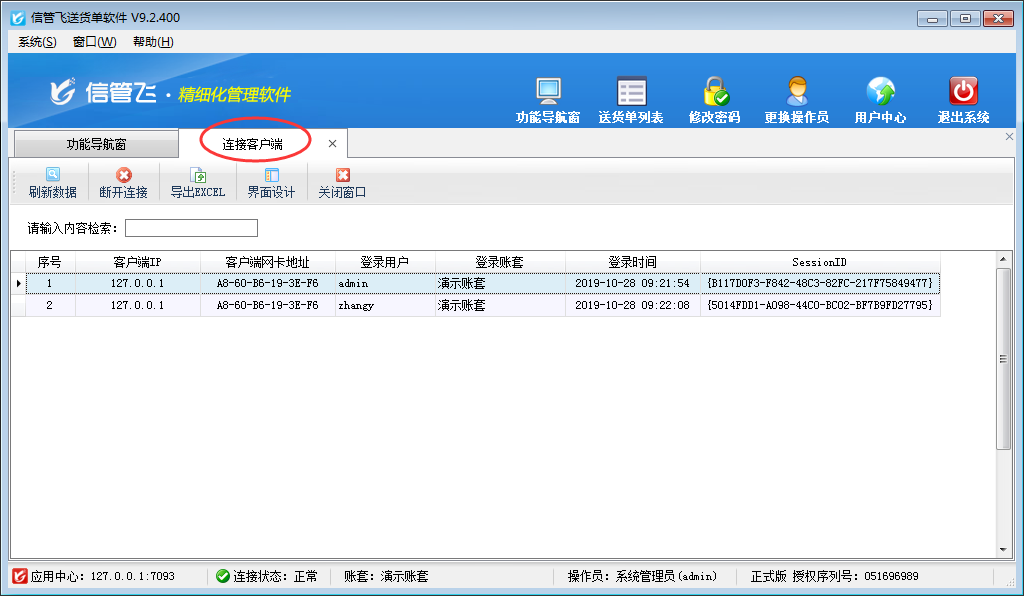Viewport: 1024px width, 596px height.
Task: Open the 系统(S) menu
Action: (x=37, y=42)
